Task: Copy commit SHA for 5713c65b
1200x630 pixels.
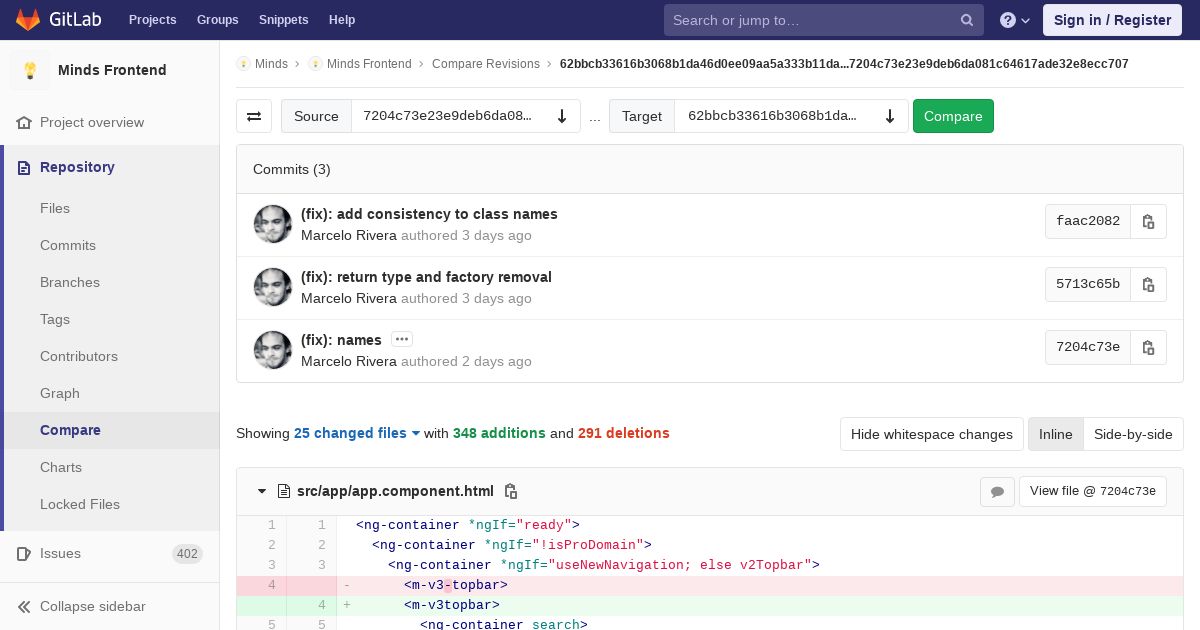Action: tap(1148, 285)
